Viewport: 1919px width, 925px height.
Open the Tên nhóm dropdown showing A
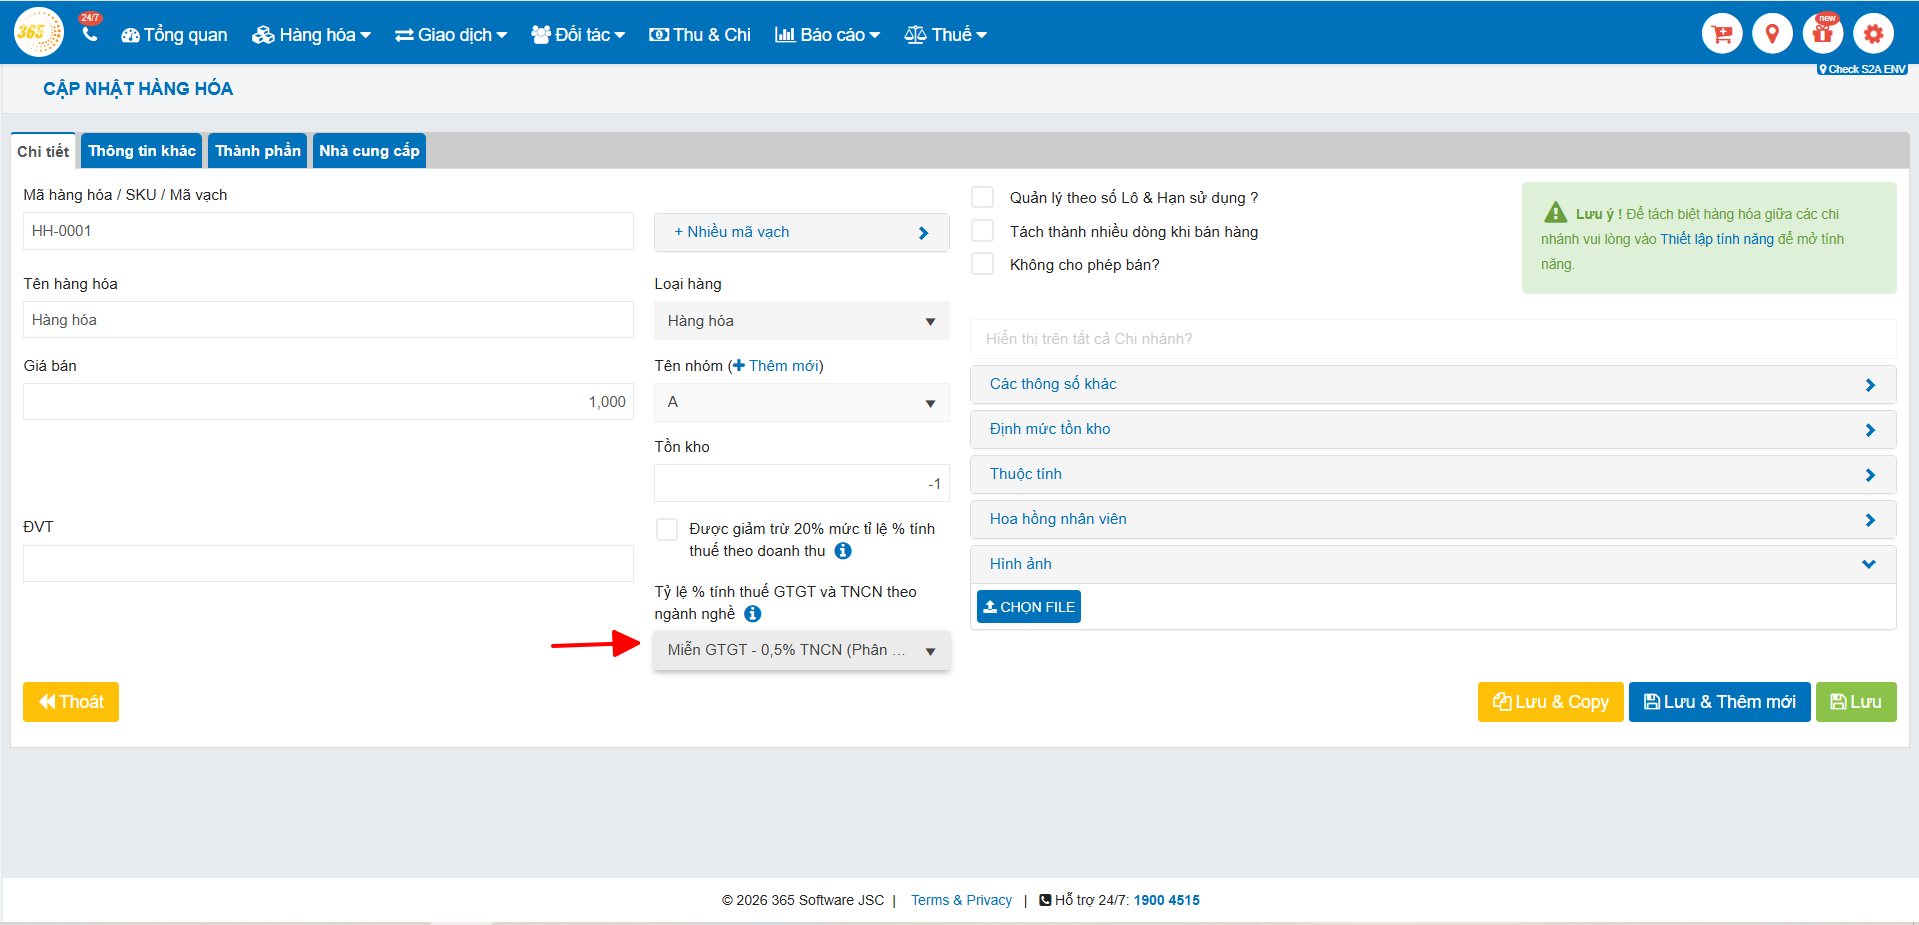tap(801, 402)
